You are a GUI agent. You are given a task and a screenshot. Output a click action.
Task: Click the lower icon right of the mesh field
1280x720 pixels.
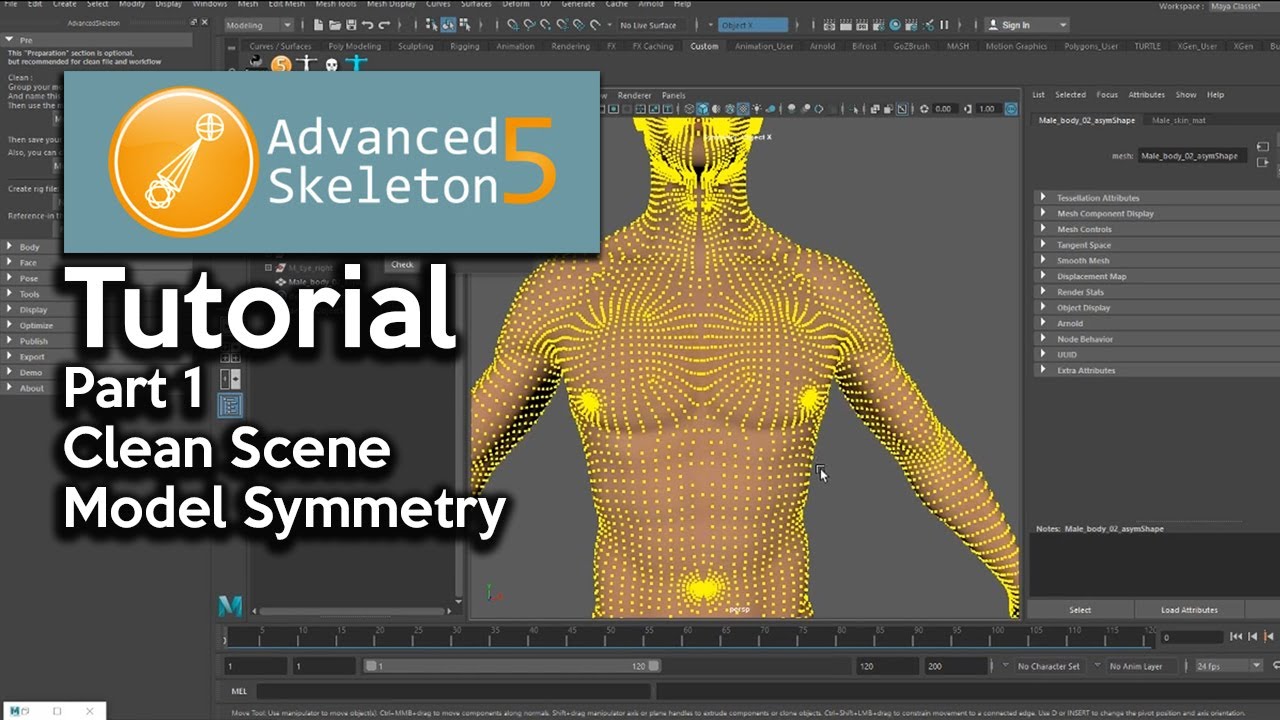pos(1262,163)
